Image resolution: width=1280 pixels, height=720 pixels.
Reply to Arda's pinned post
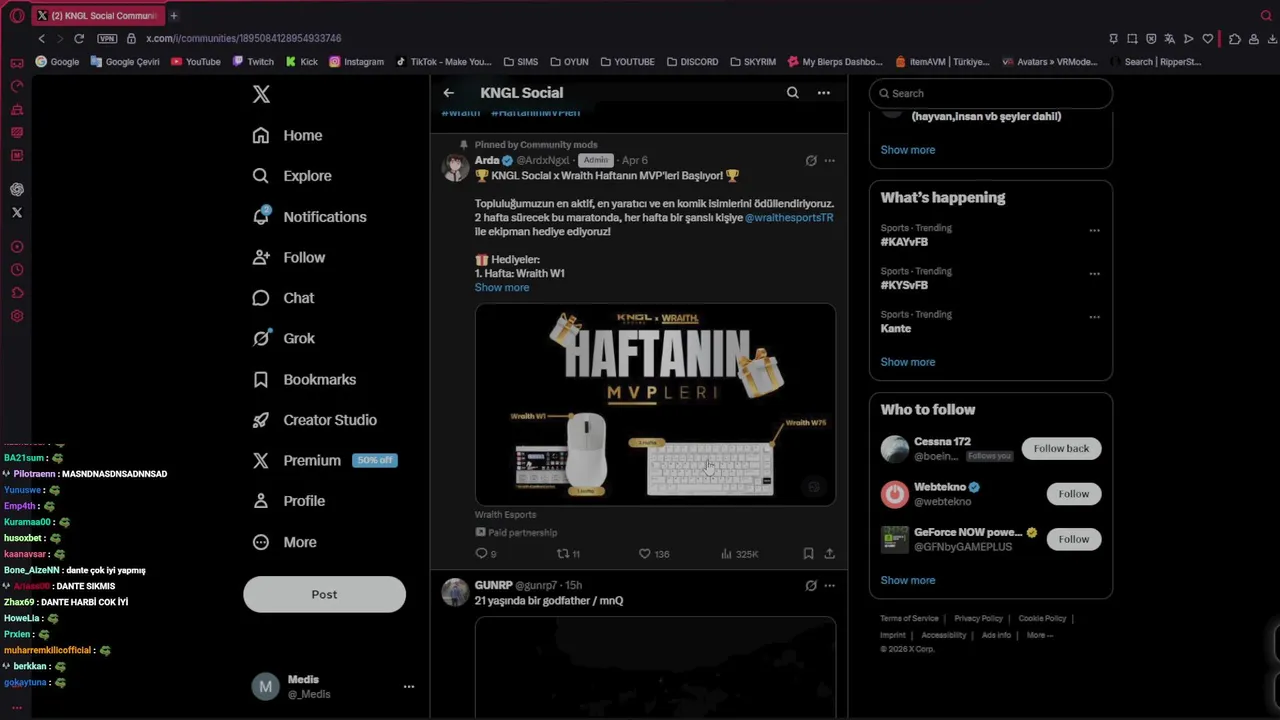pyautogui.click(x=486, y=554)
